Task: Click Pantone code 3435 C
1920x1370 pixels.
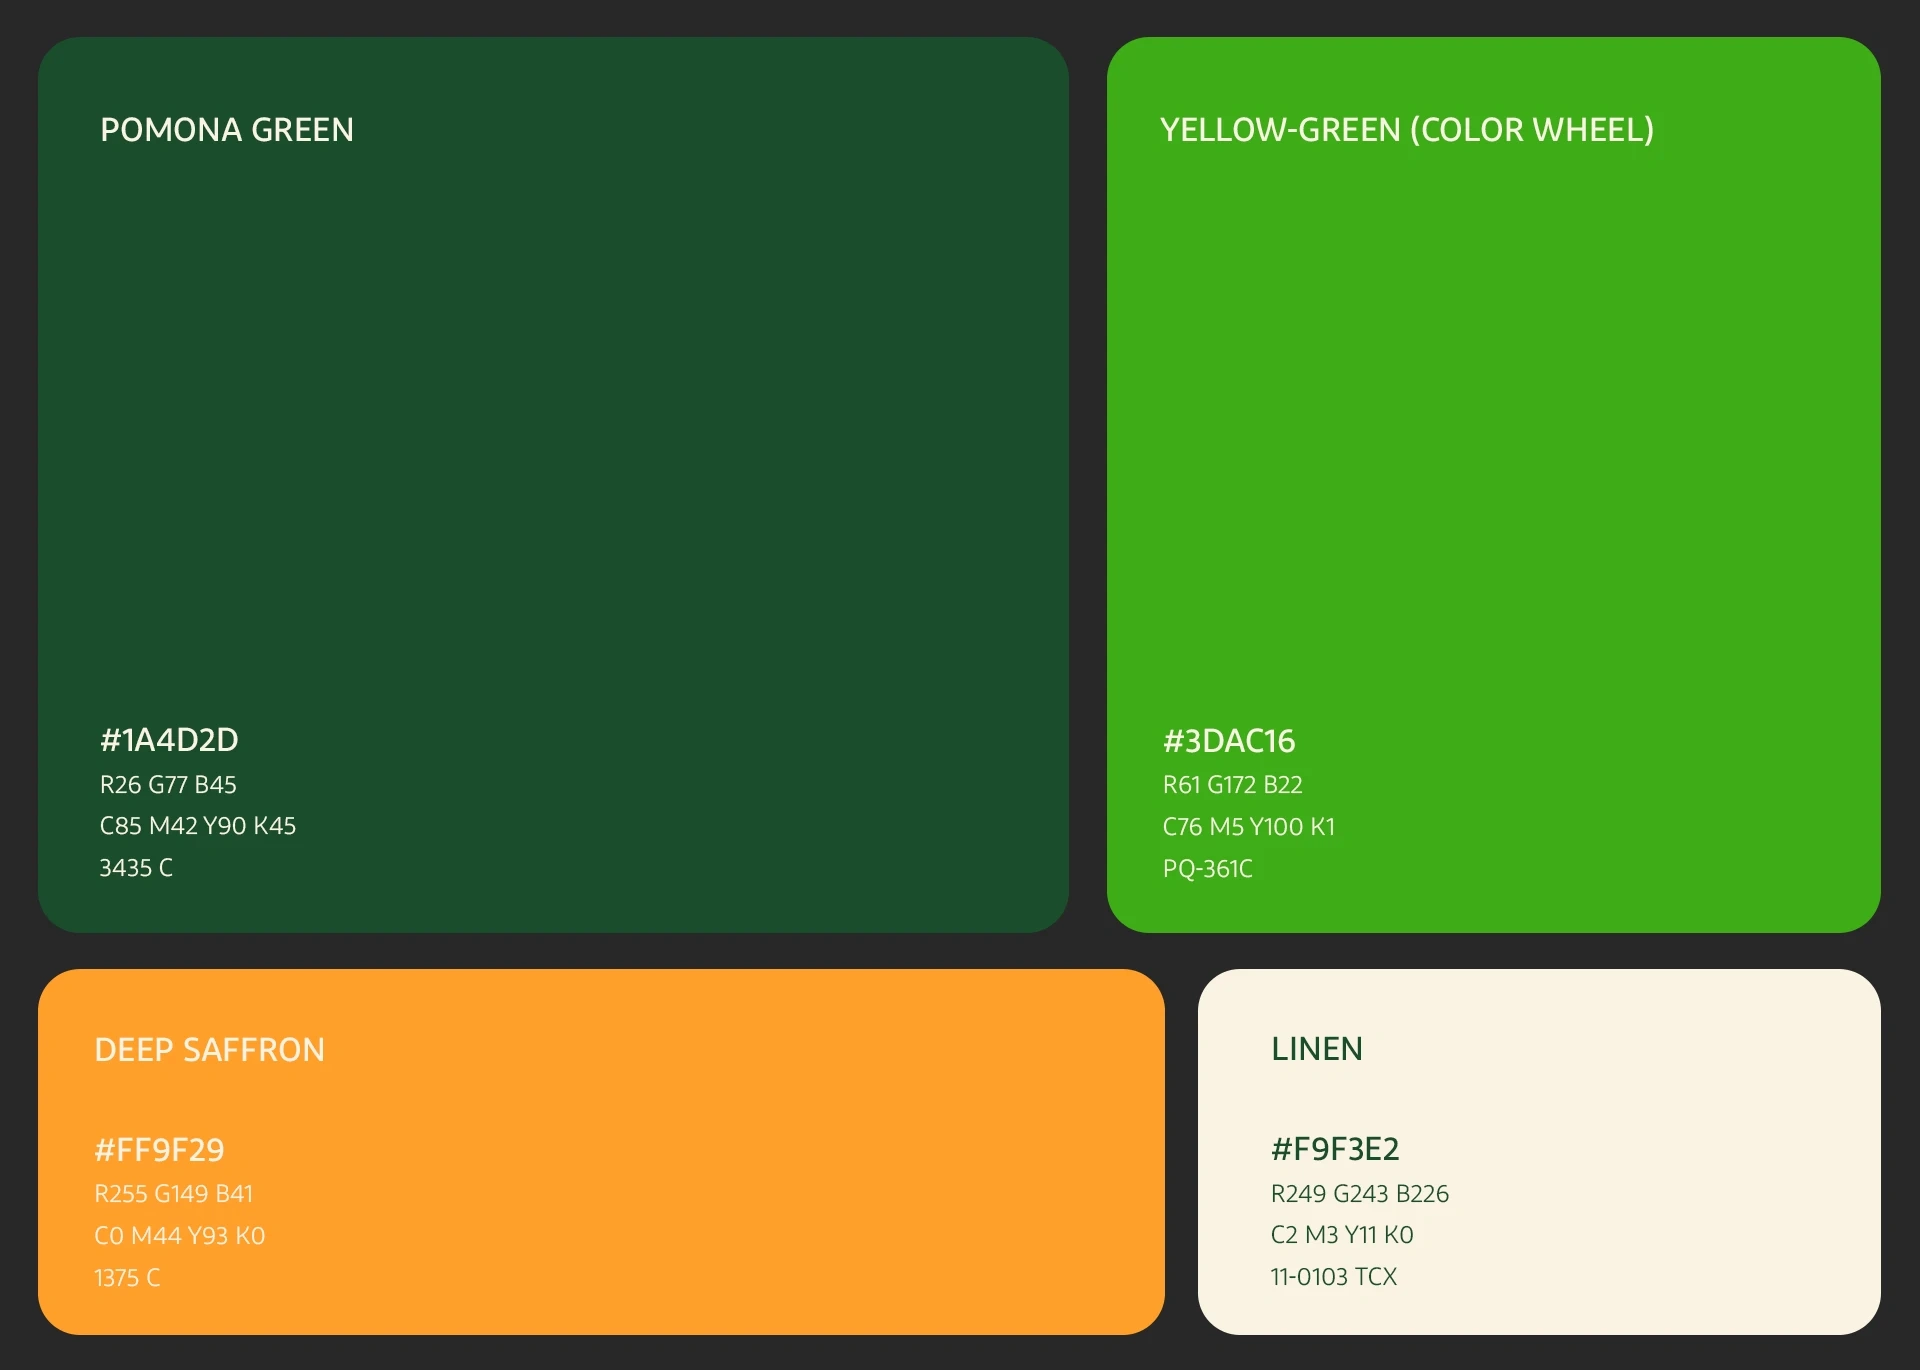Action: click(136, 868)
